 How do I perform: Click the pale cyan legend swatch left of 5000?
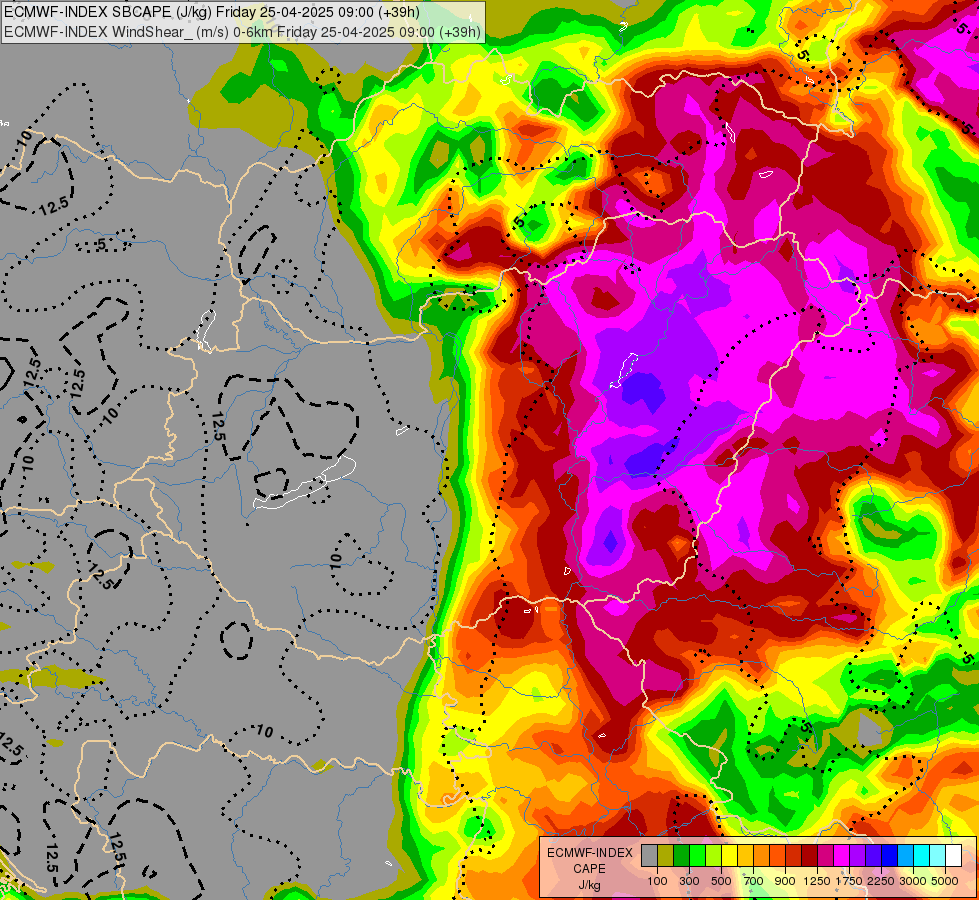click(938, 856)
